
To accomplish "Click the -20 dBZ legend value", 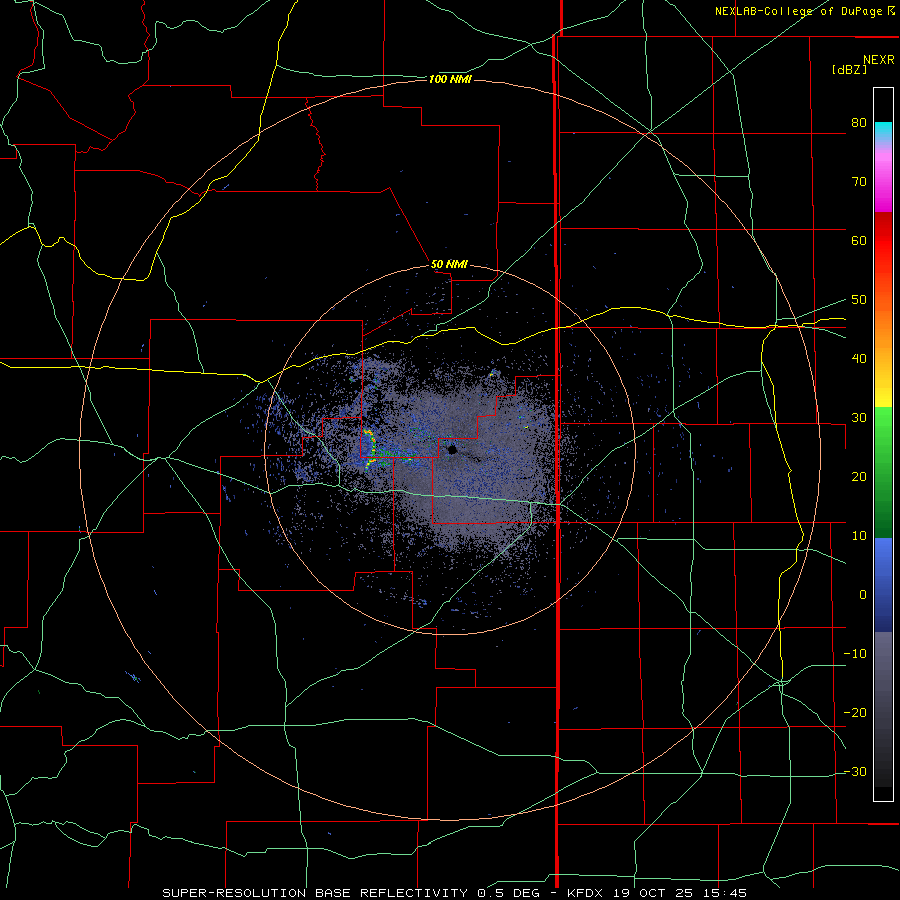I will tap(855, 713).
